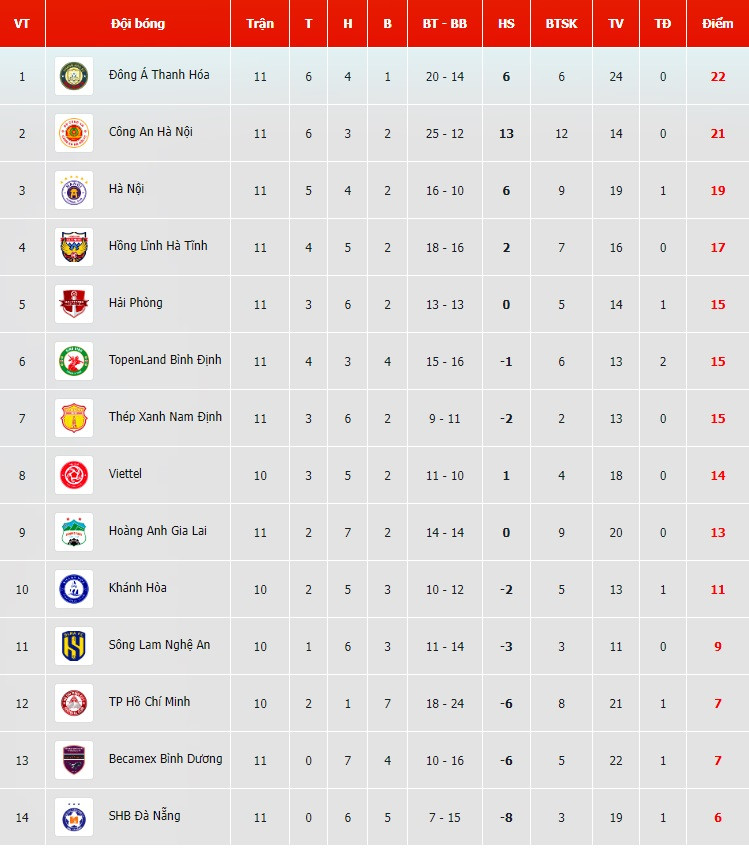Click the Điểm column header
Viewport: 749px width, 850px height.
(x=717, y=24)
